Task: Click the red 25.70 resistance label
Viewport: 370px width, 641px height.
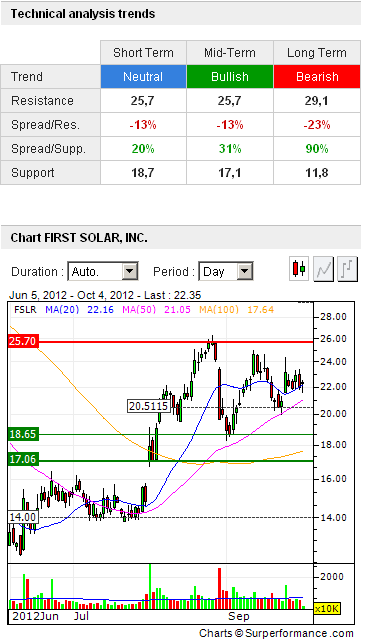Action: coord(23,341)
